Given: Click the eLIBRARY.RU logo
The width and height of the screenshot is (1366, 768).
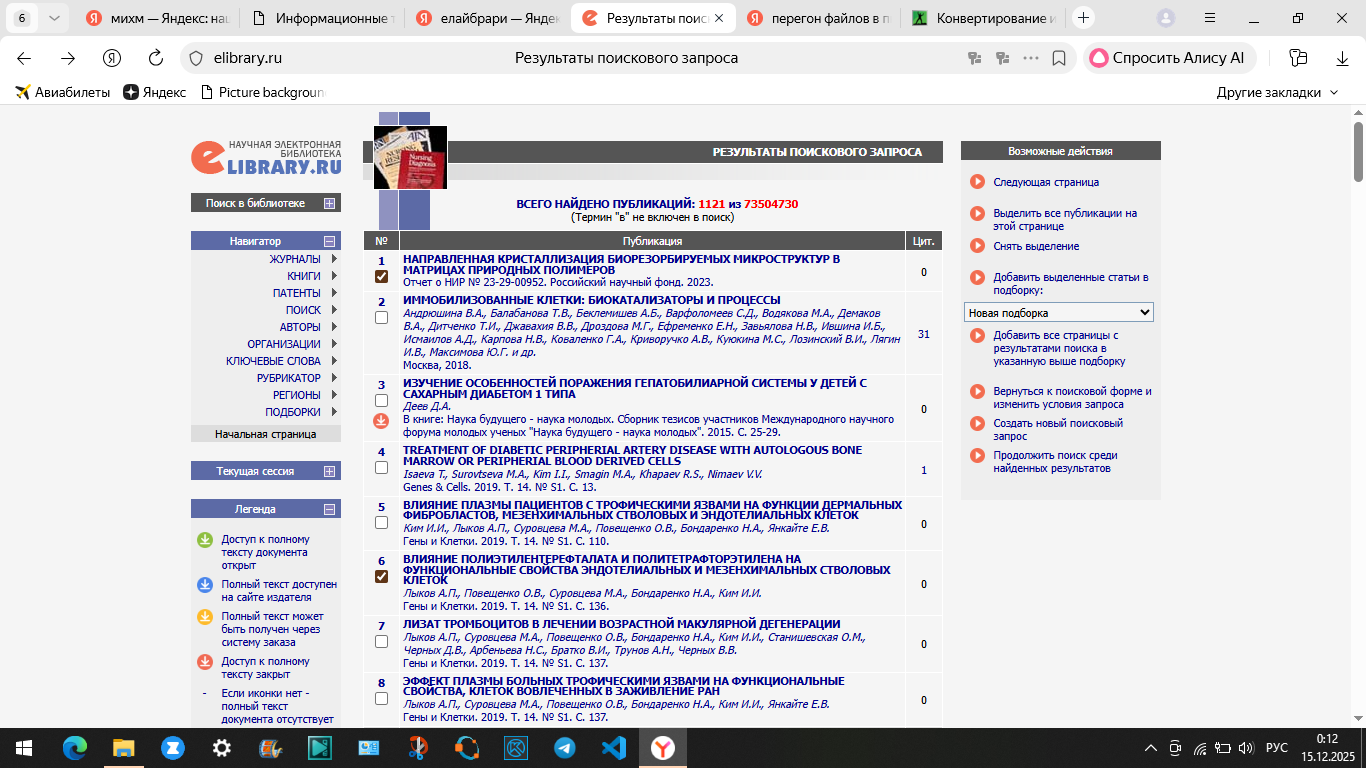Looking at the screenshot, I should point(266,156).
